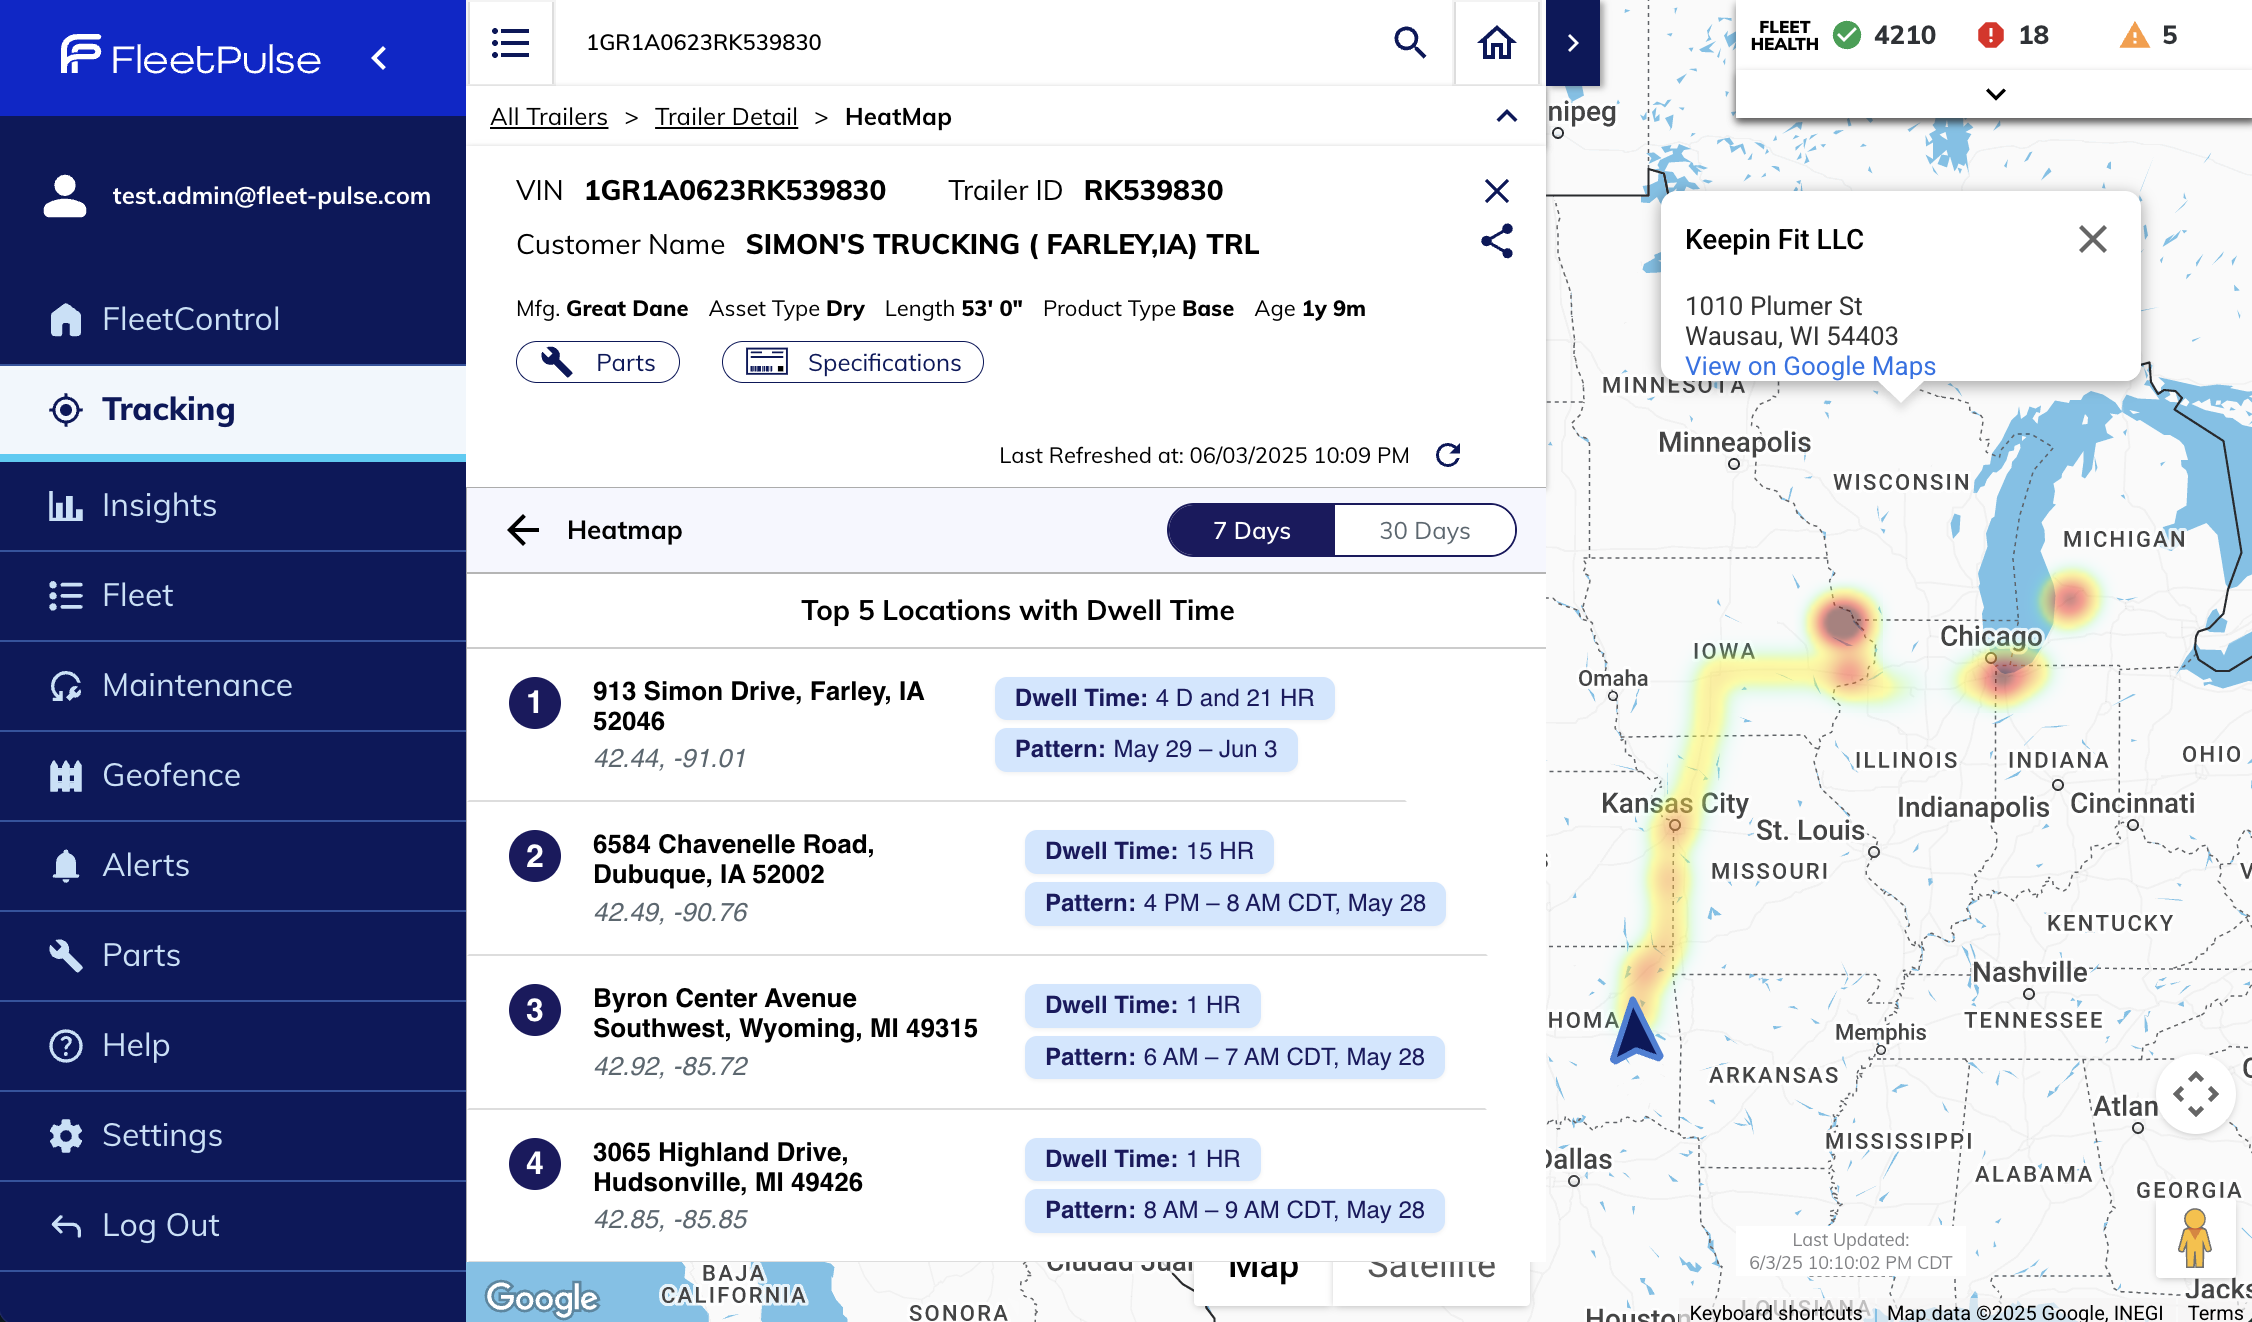Click the search magnifier icon

[1410, 42]
